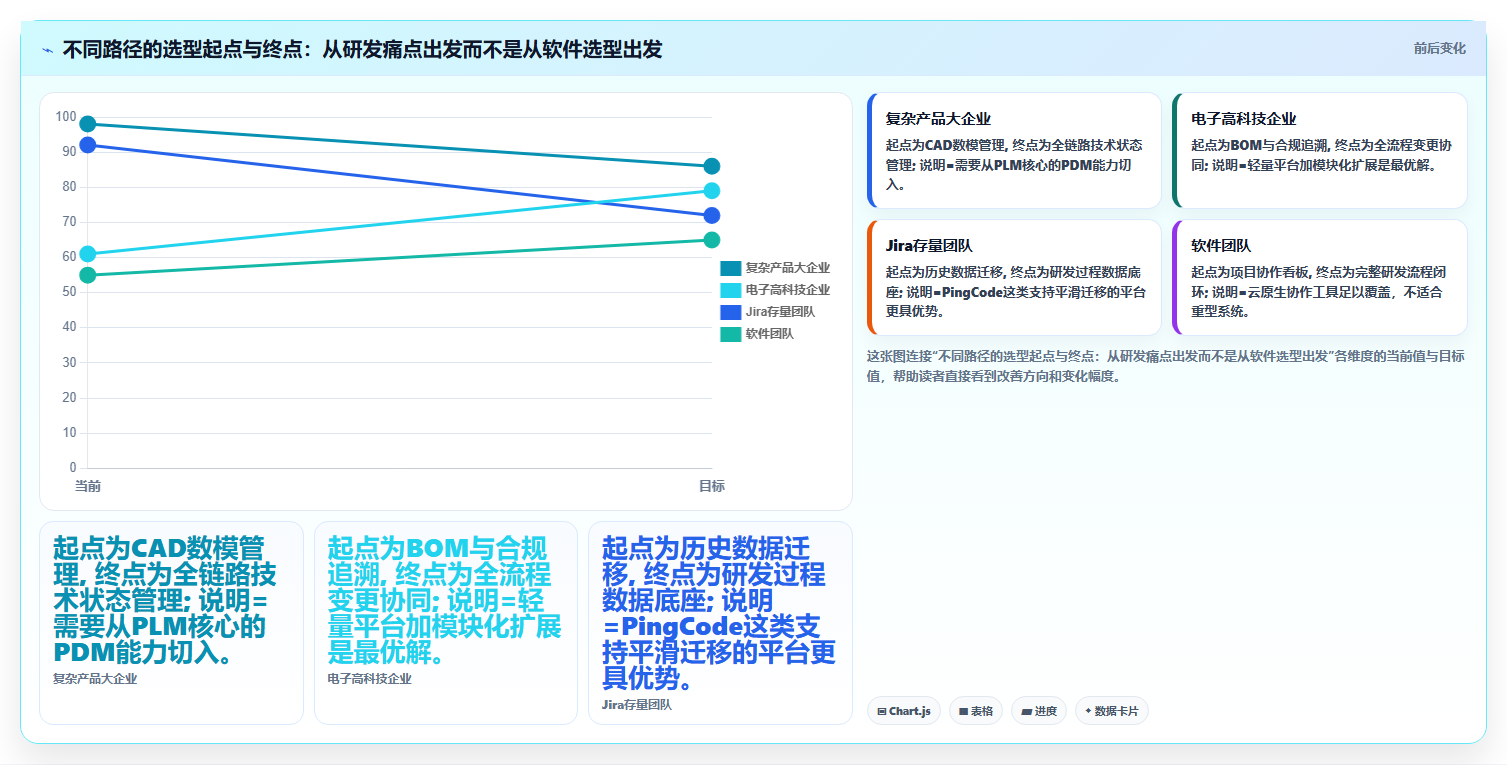Viewport: 1507px width, 765px height.
Task: Click the y-axis value 50
Action: (69, 292)
